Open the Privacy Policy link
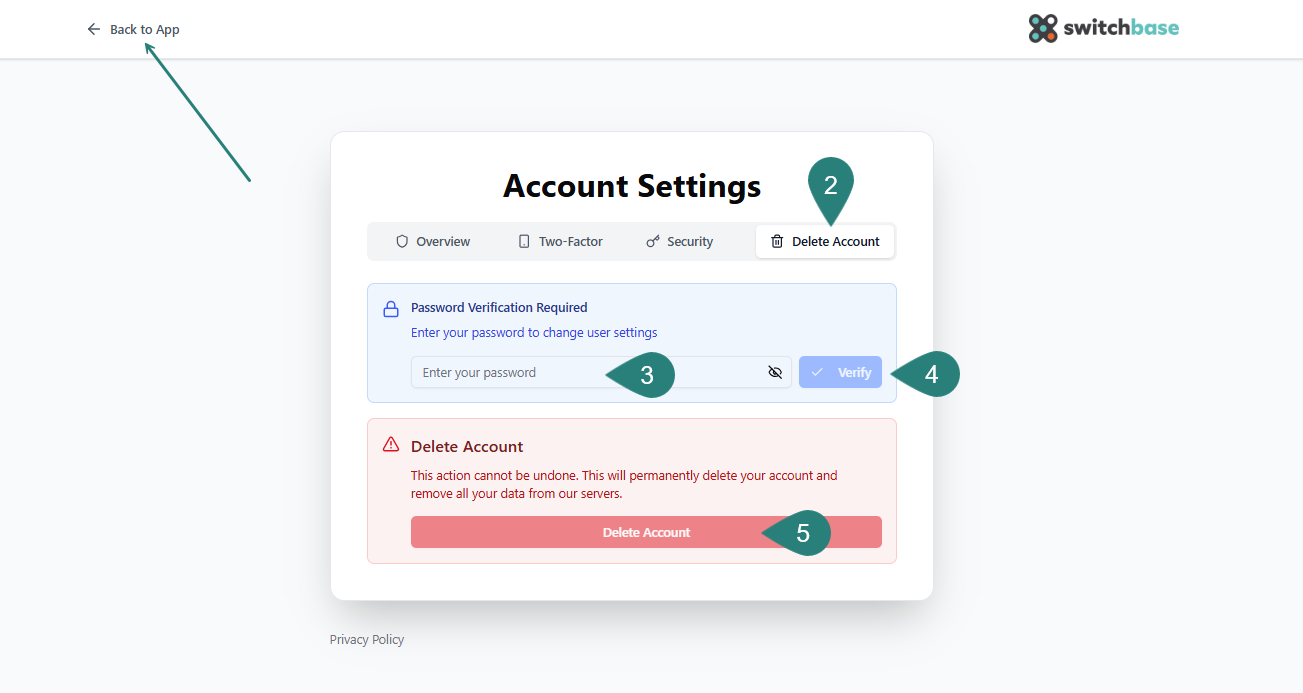The image size is (1303, 693). coord(367,639)
